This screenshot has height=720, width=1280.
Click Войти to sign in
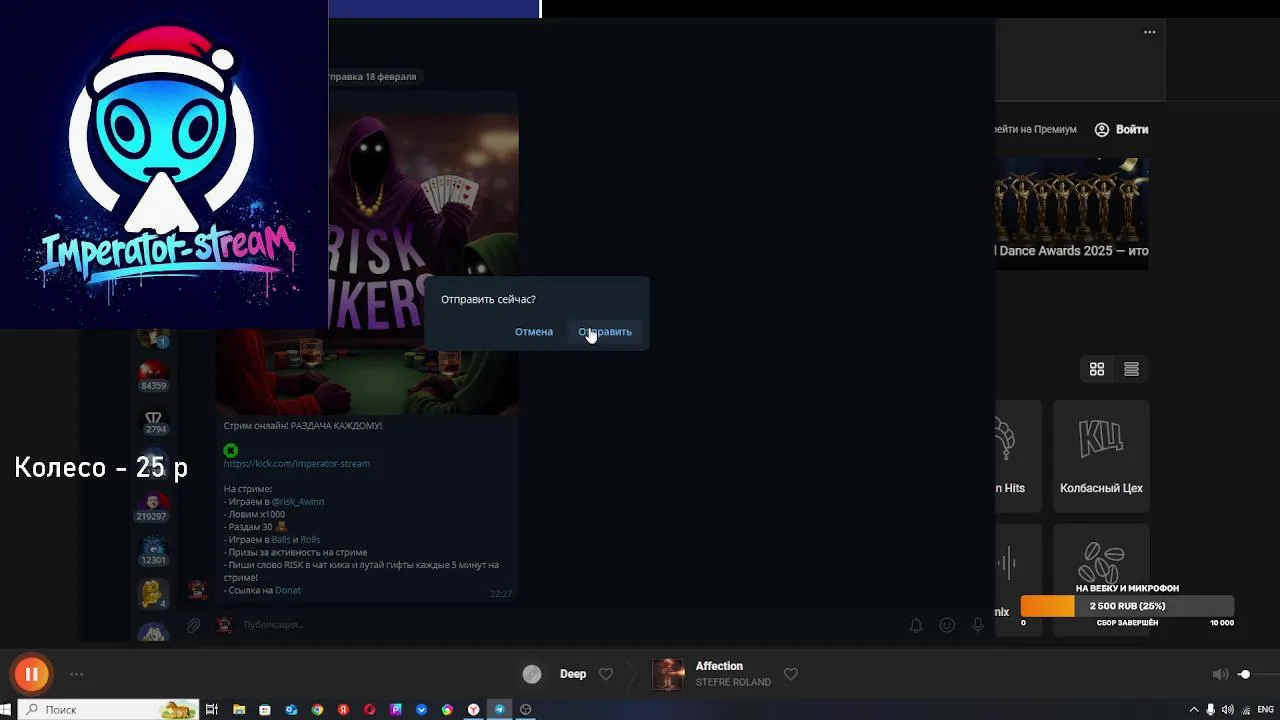pos(1121,129)
